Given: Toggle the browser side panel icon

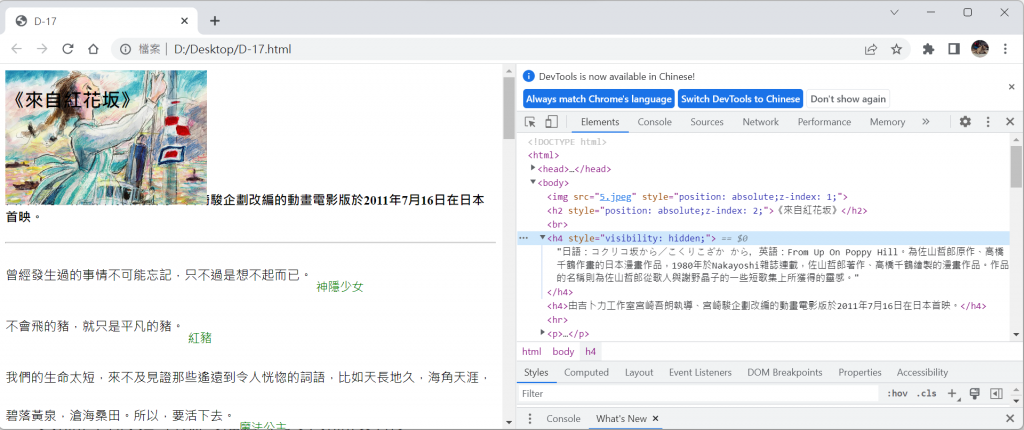Looking at the screenshot, I should click(953, 49).
